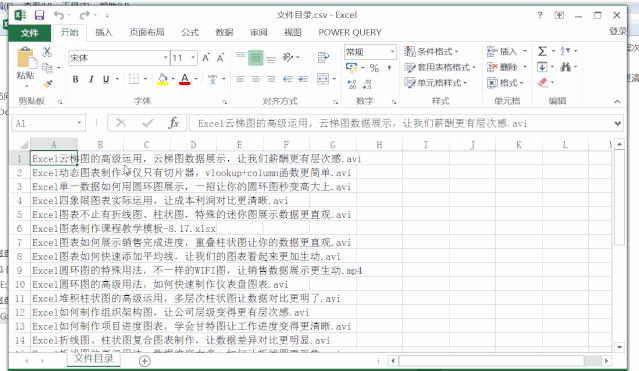The height and width of the screenshot is (371, 639).
Task: Apply yellow fill color bucket
Action: tap(162, 79)
